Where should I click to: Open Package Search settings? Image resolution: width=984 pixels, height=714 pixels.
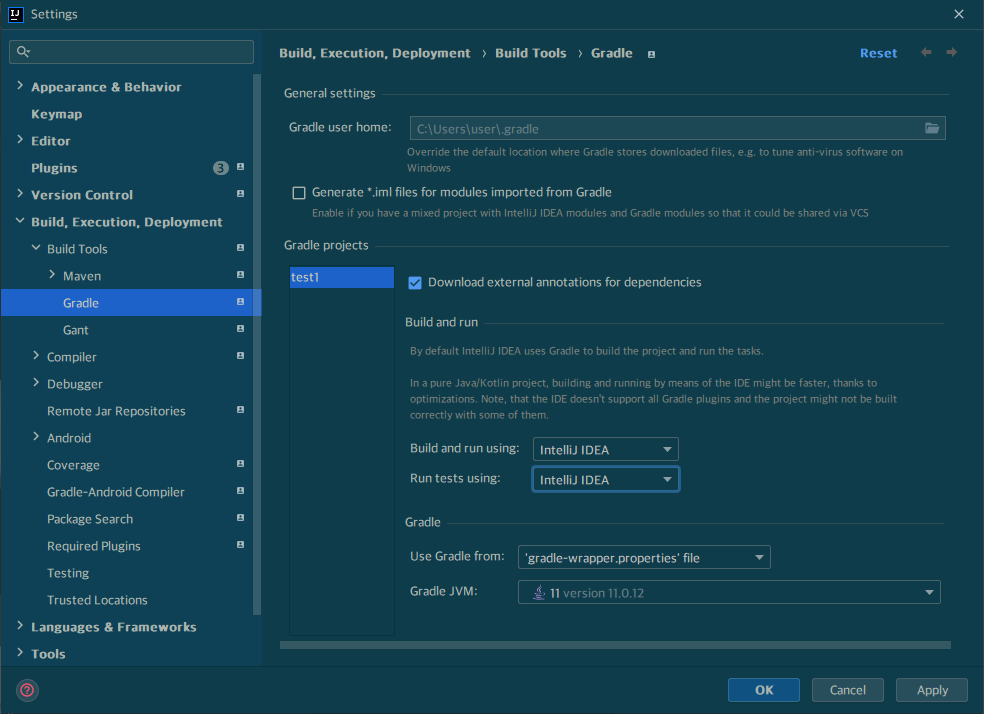click(x=90, y=518)
